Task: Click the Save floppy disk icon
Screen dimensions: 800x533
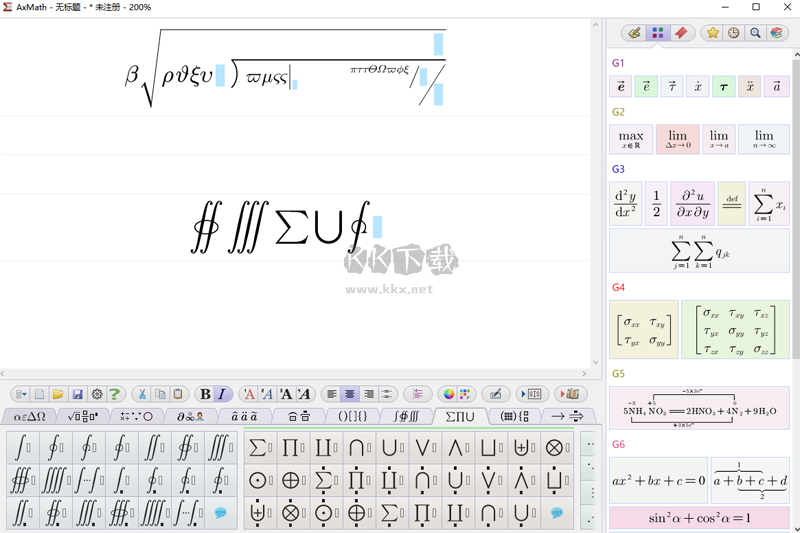Action: coord(77,394)
